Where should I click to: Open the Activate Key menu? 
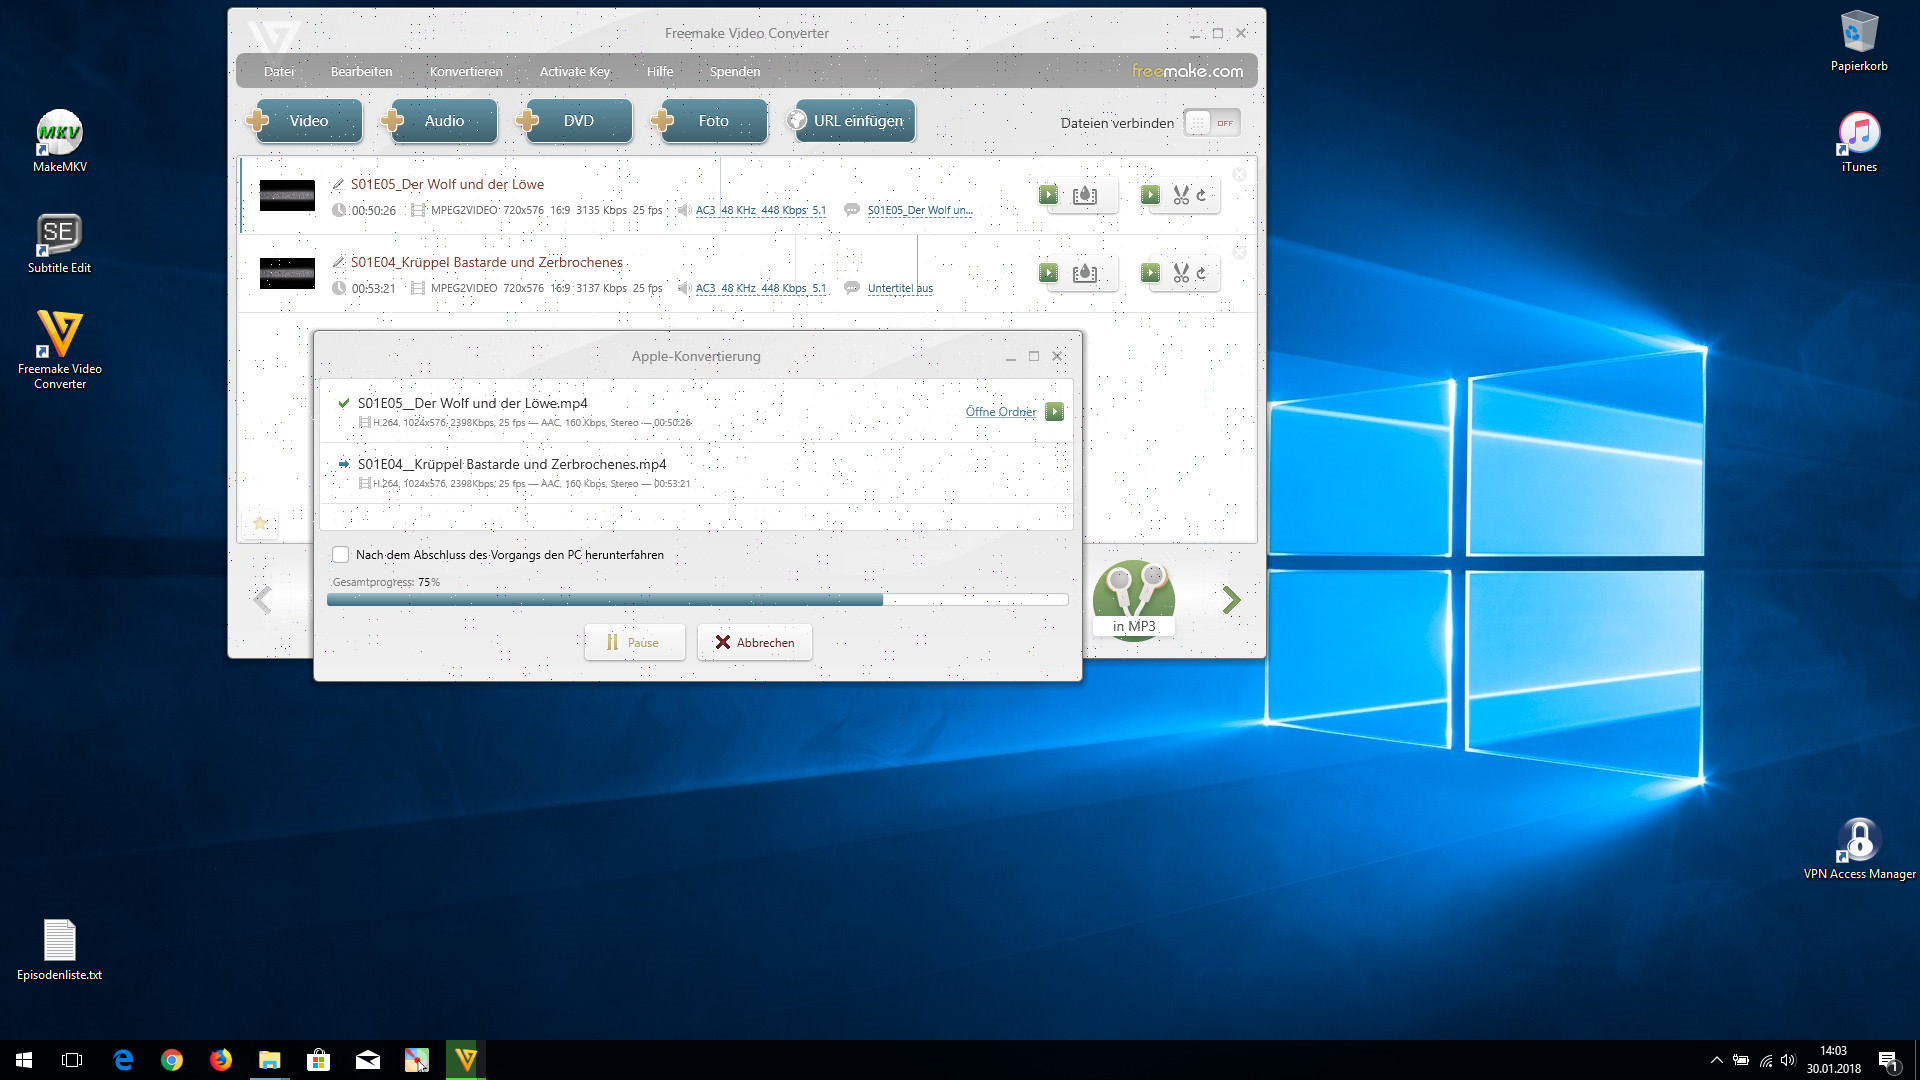tap(574, 72)
